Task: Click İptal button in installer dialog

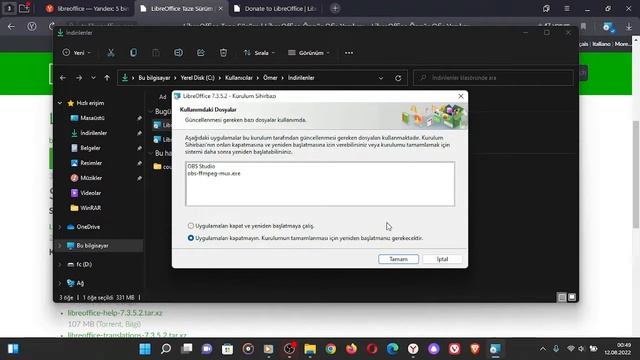Action: tap(442, 259)
